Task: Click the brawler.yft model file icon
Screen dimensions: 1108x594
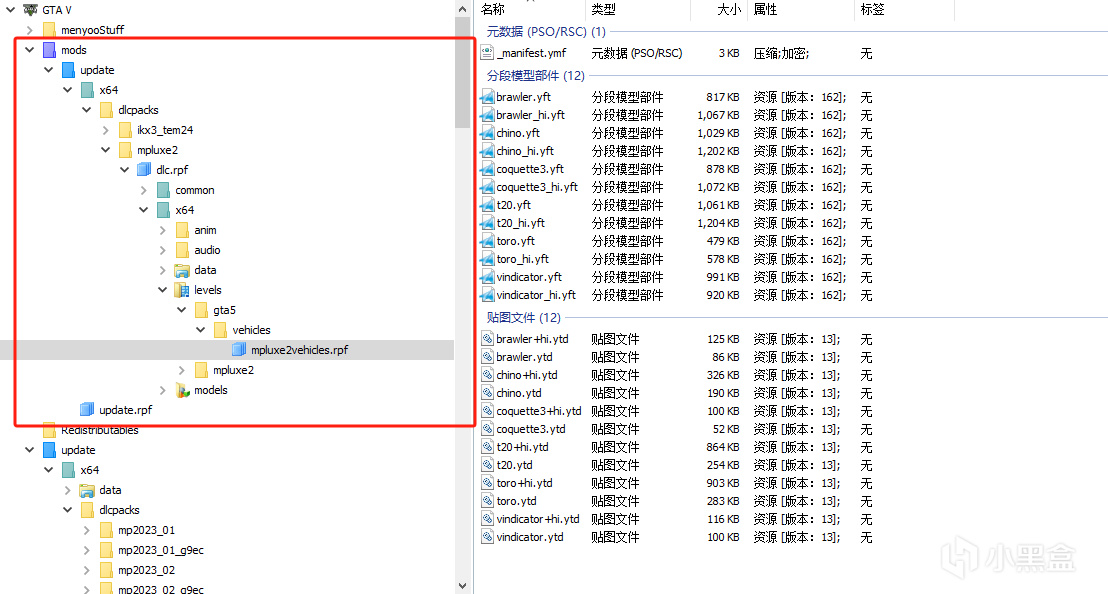Action: pyautogui.click(x=487, y=97)
